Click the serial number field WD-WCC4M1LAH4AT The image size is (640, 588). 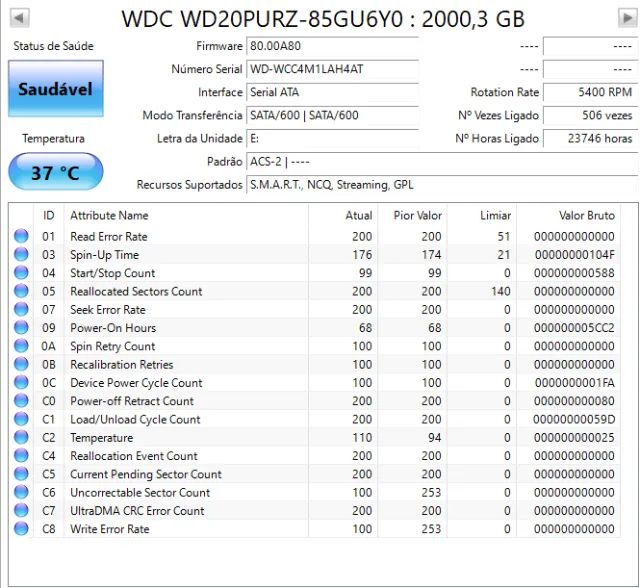click(332, 69)
